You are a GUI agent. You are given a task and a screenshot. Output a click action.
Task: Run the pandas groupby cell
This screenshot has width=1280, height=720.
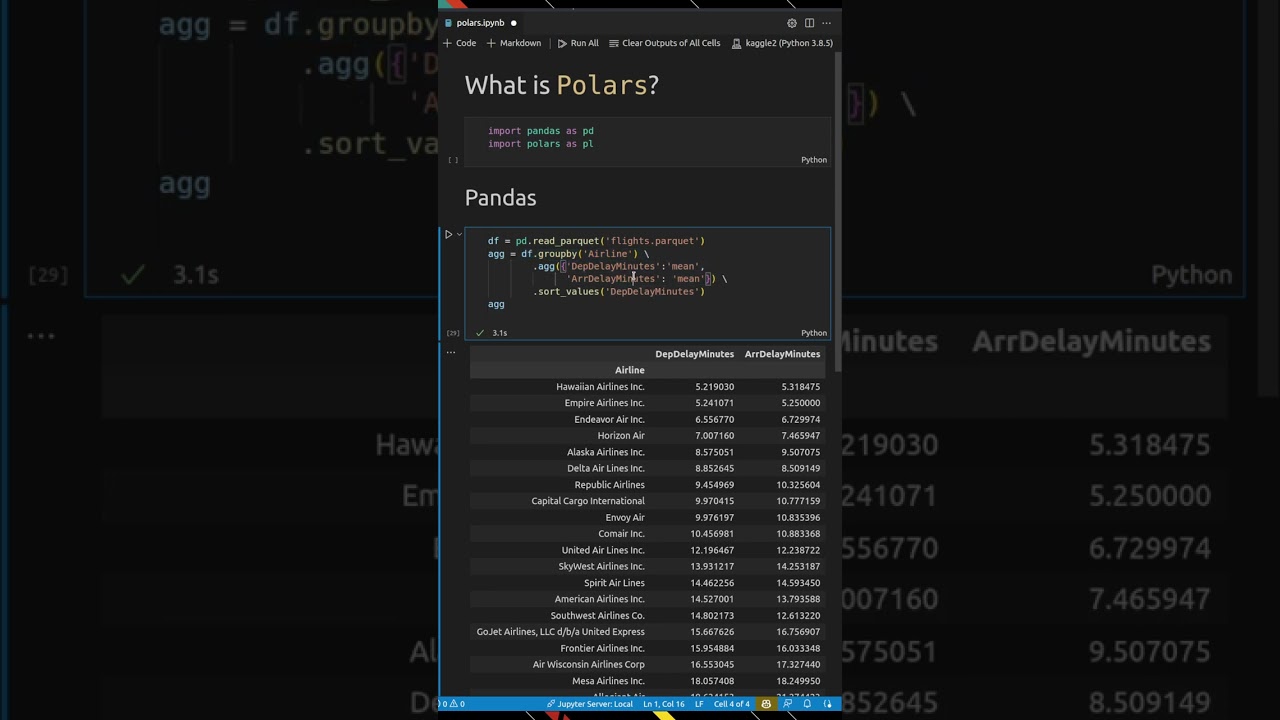click(x=448, y=234)
